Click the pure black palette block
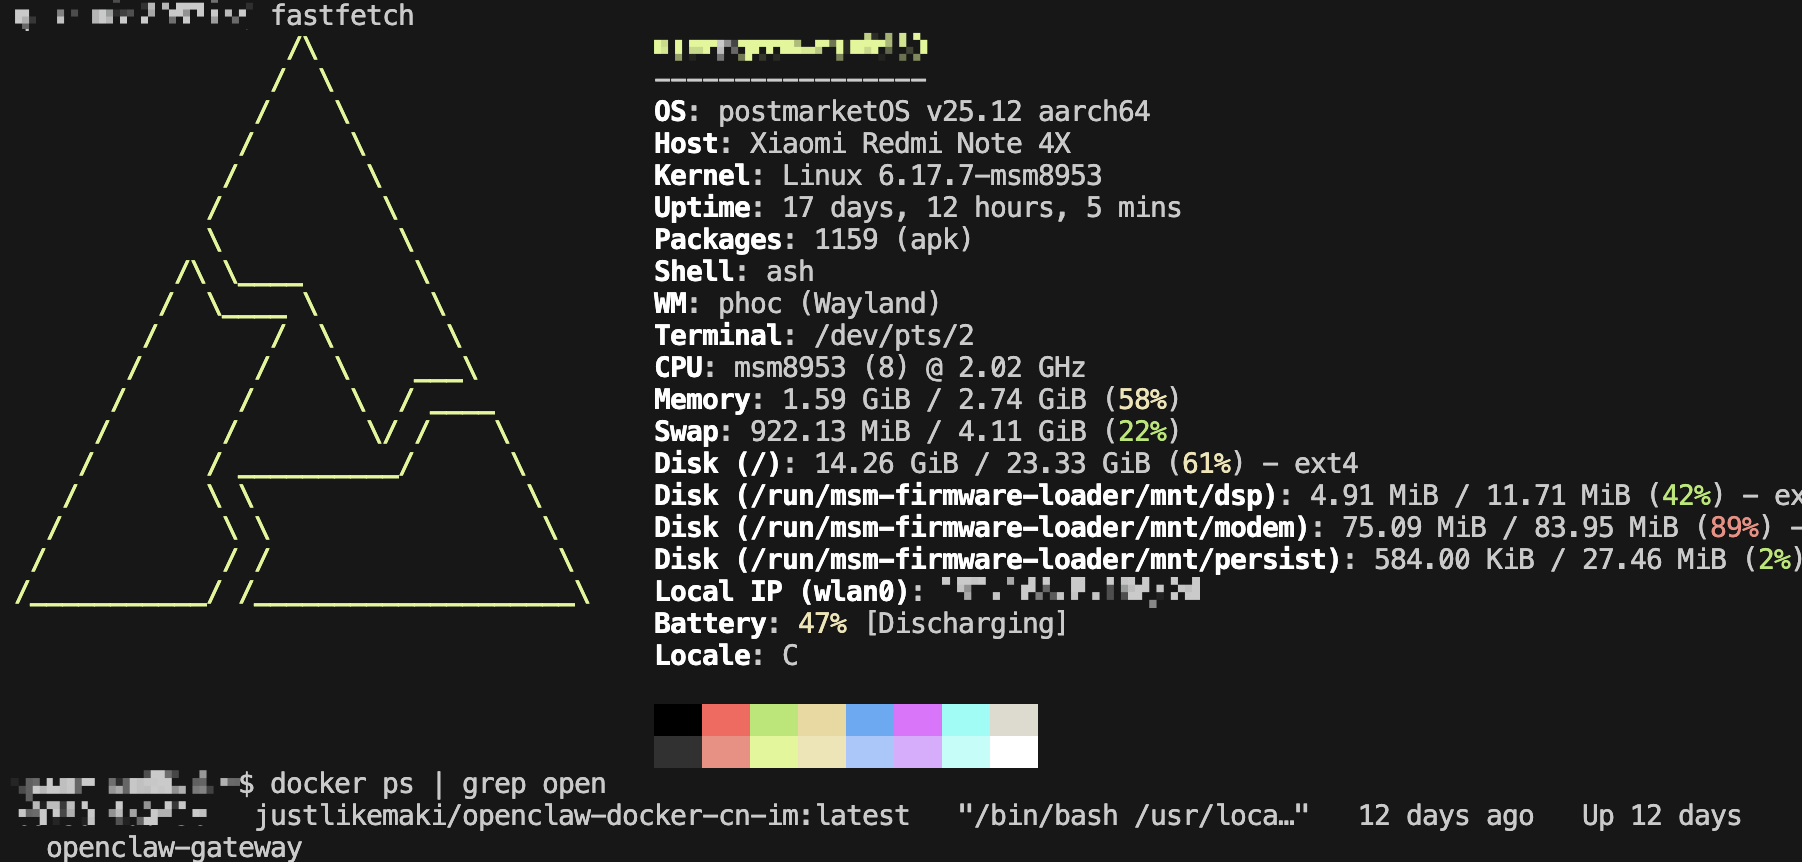 click(677, 720)
